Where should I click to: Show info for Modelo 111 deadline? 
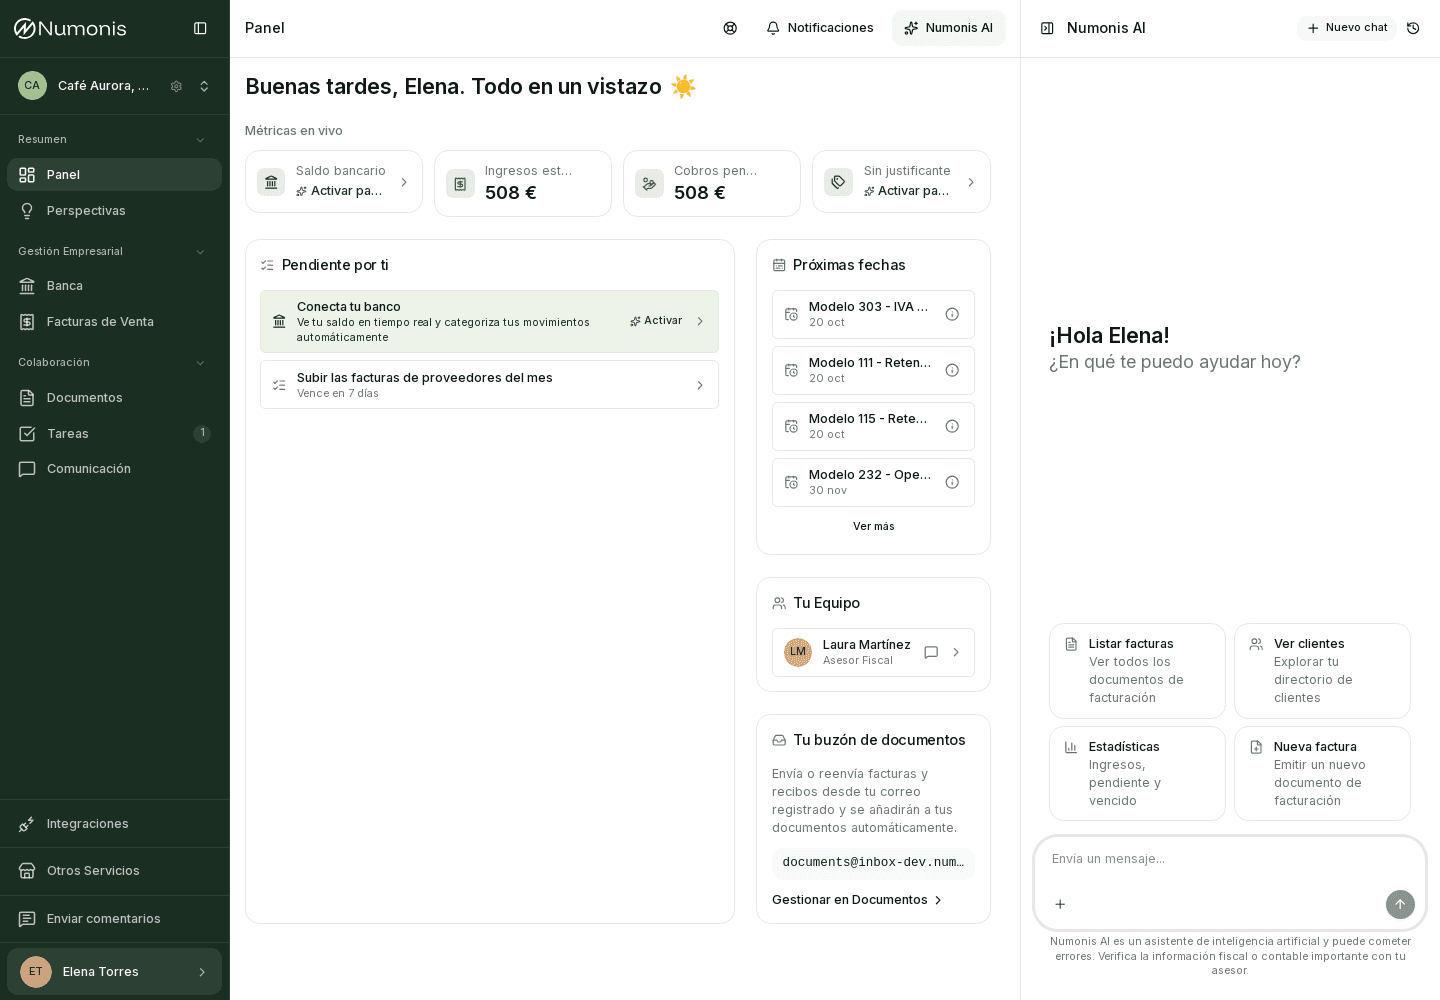pyautogui.click(x=952, y=370)
